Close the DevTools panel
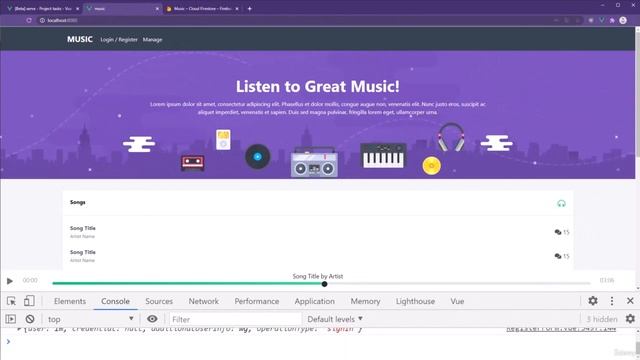The width and height of the screenshot is (640, 360). pos(630,301)
